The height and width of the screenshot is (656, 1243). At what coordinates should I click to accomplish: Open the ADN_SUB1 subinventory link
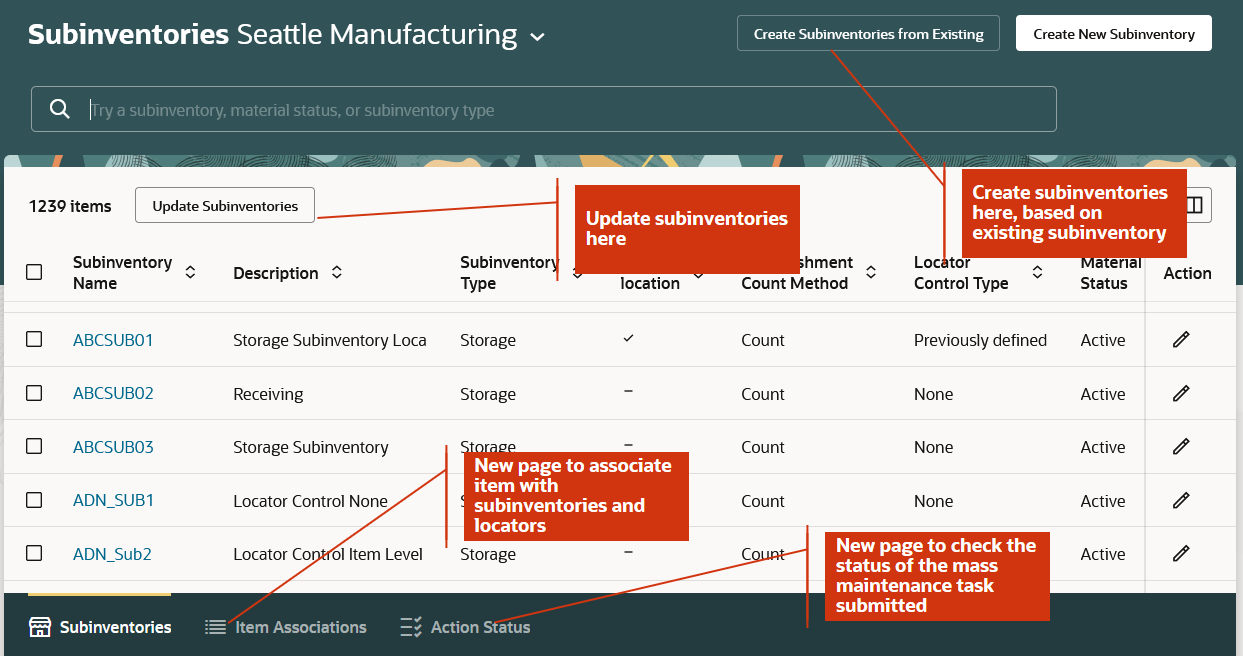[x=113, y=501]
